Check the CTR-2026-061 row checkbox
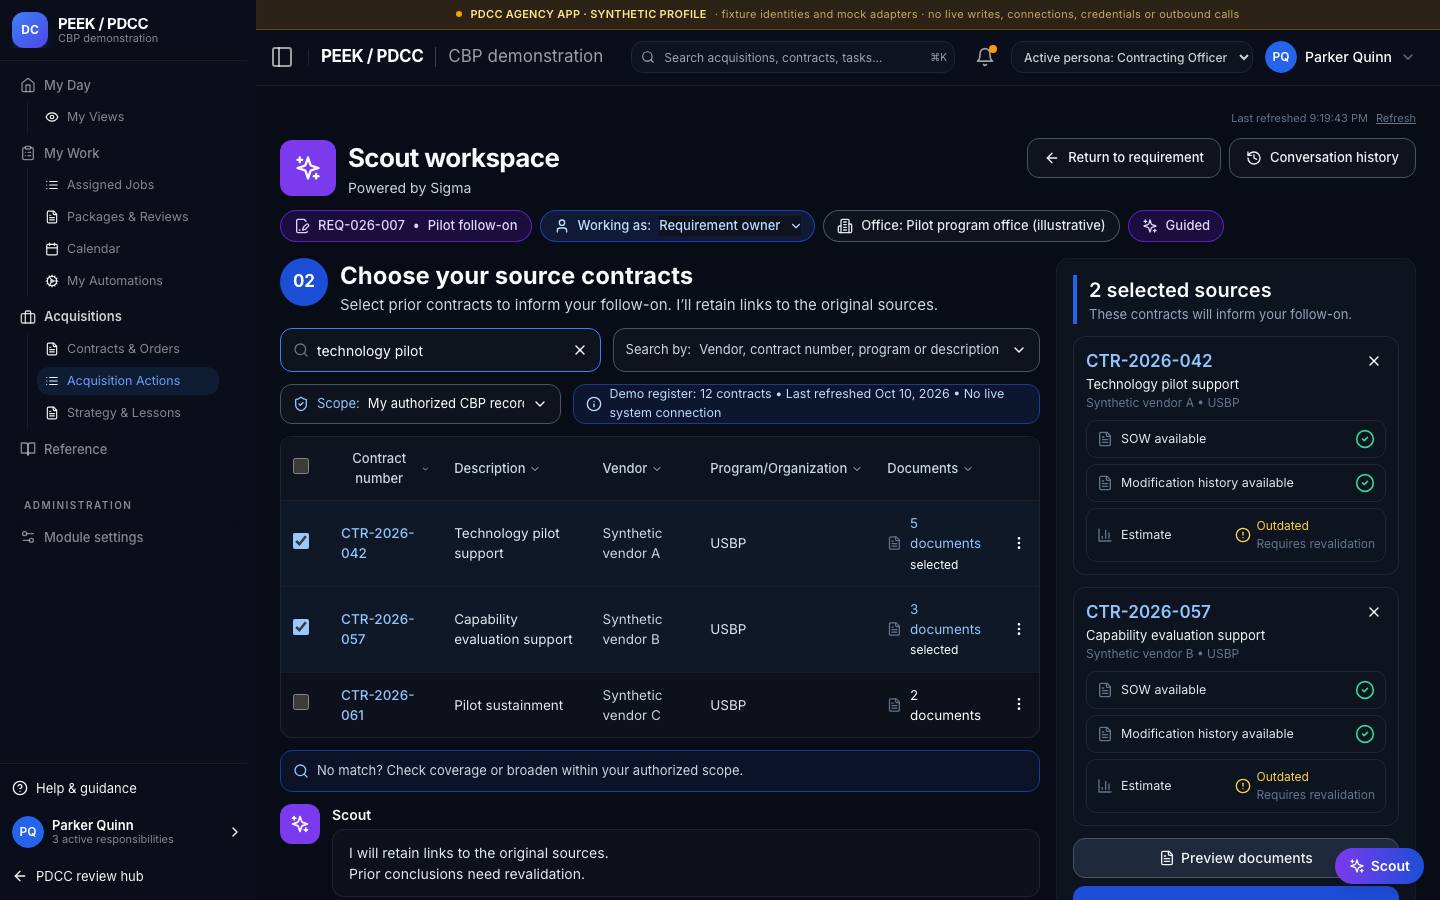This screenshot has height=900, width=1440. (x=301, y=702)
